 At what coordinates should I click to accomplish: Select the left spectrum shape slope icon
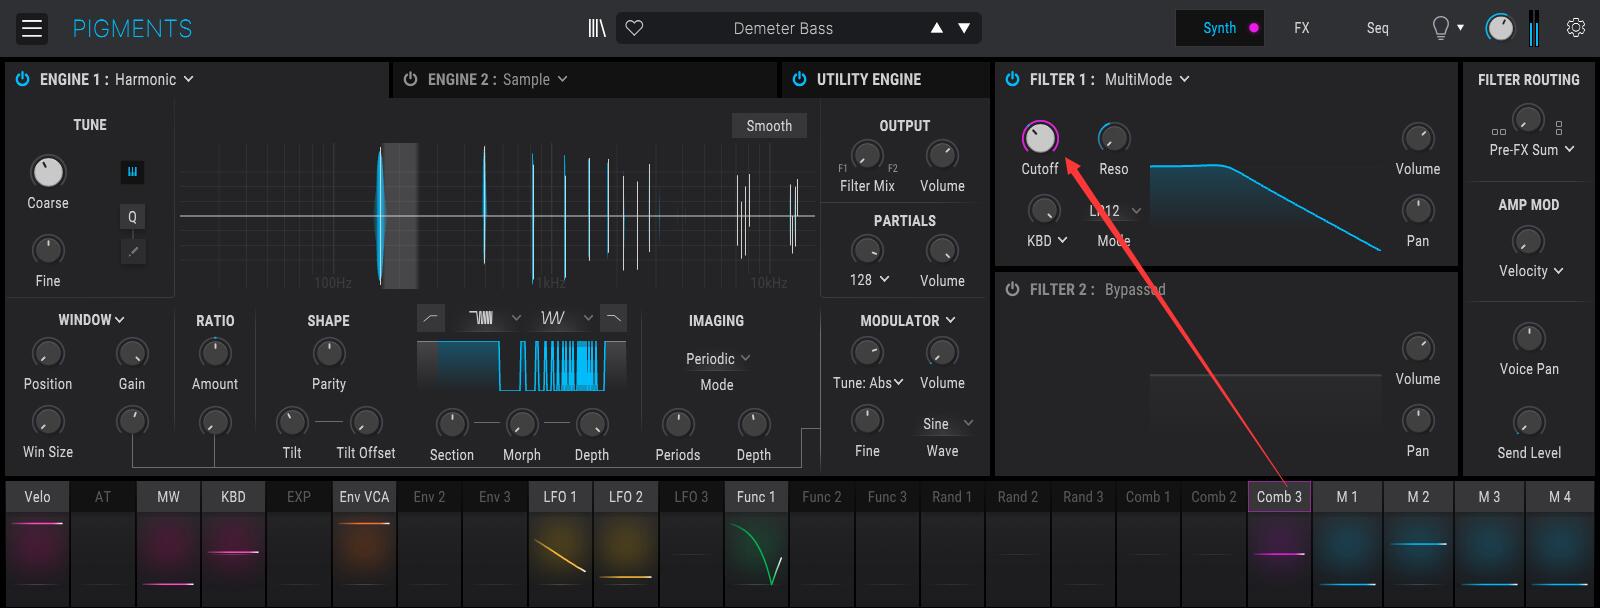click(x=431, y=318)
